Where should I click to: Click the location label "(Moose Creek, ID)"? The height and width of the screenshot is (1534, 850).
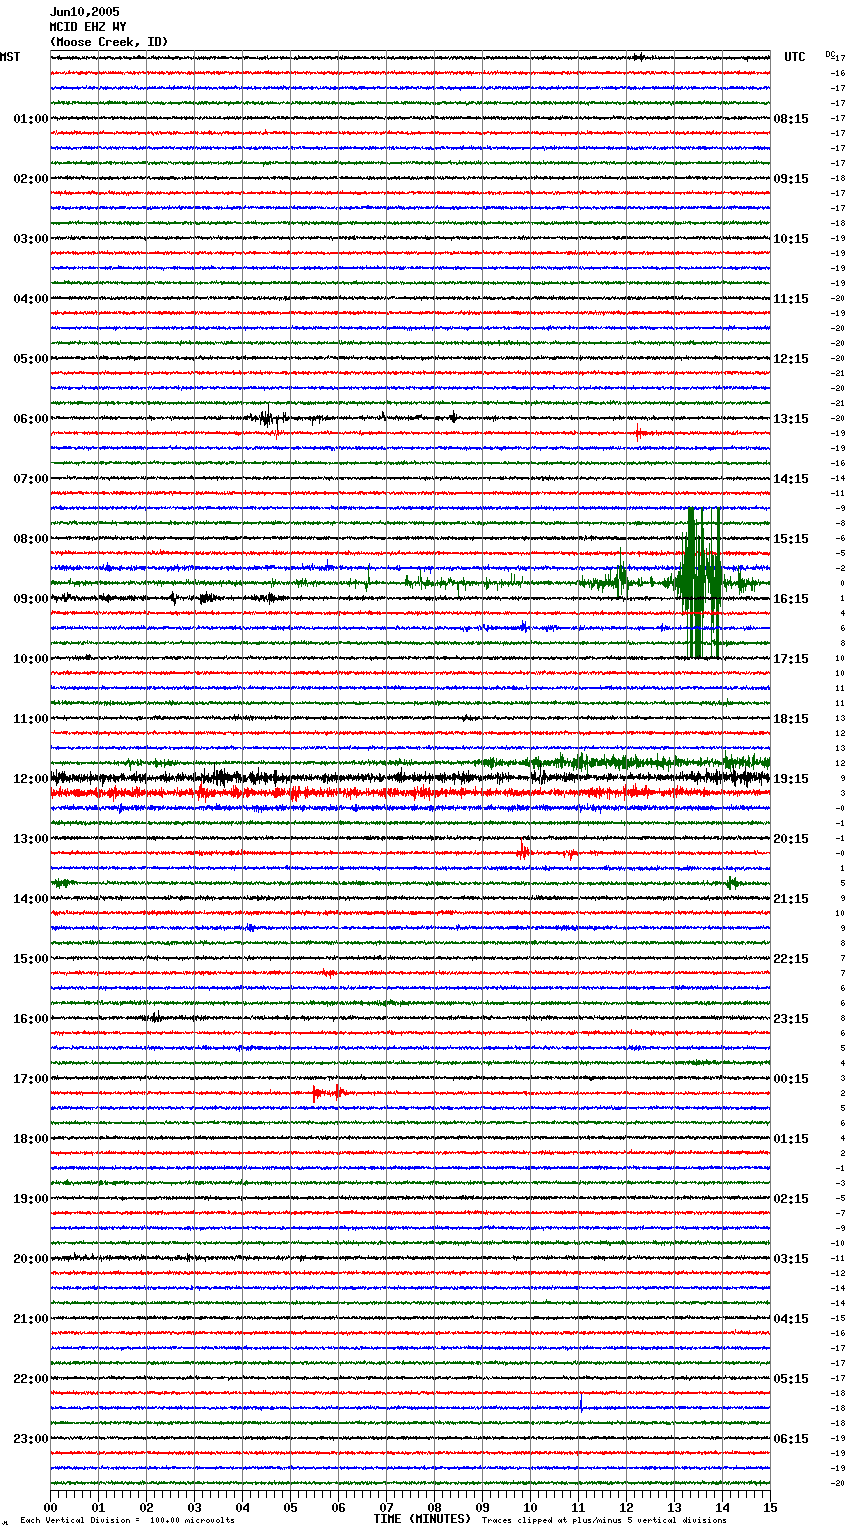click(109, 42)
